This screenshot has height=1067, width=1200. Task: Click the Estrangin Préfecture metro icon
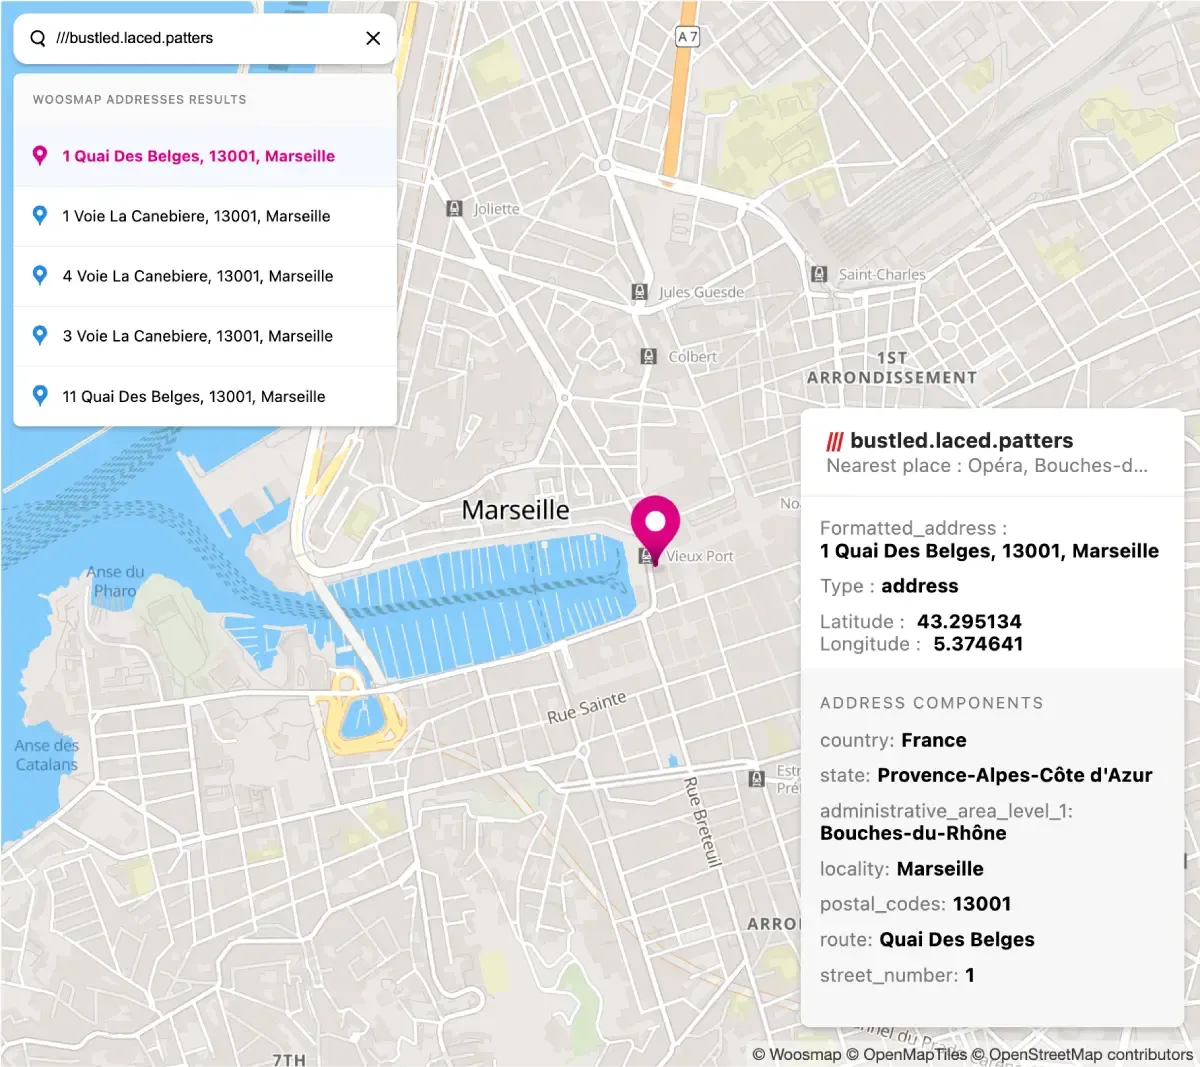coord(757,779)
